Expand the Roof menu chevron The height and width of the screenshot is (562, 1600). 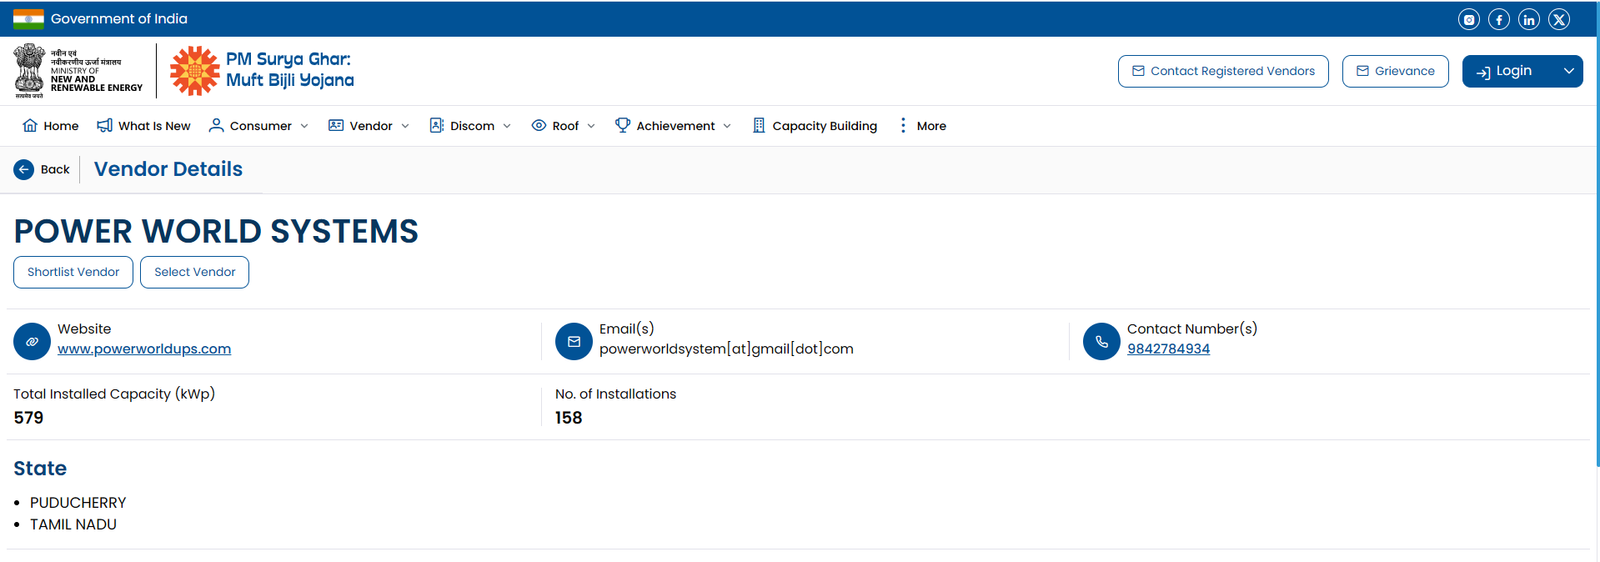point(591,126)
